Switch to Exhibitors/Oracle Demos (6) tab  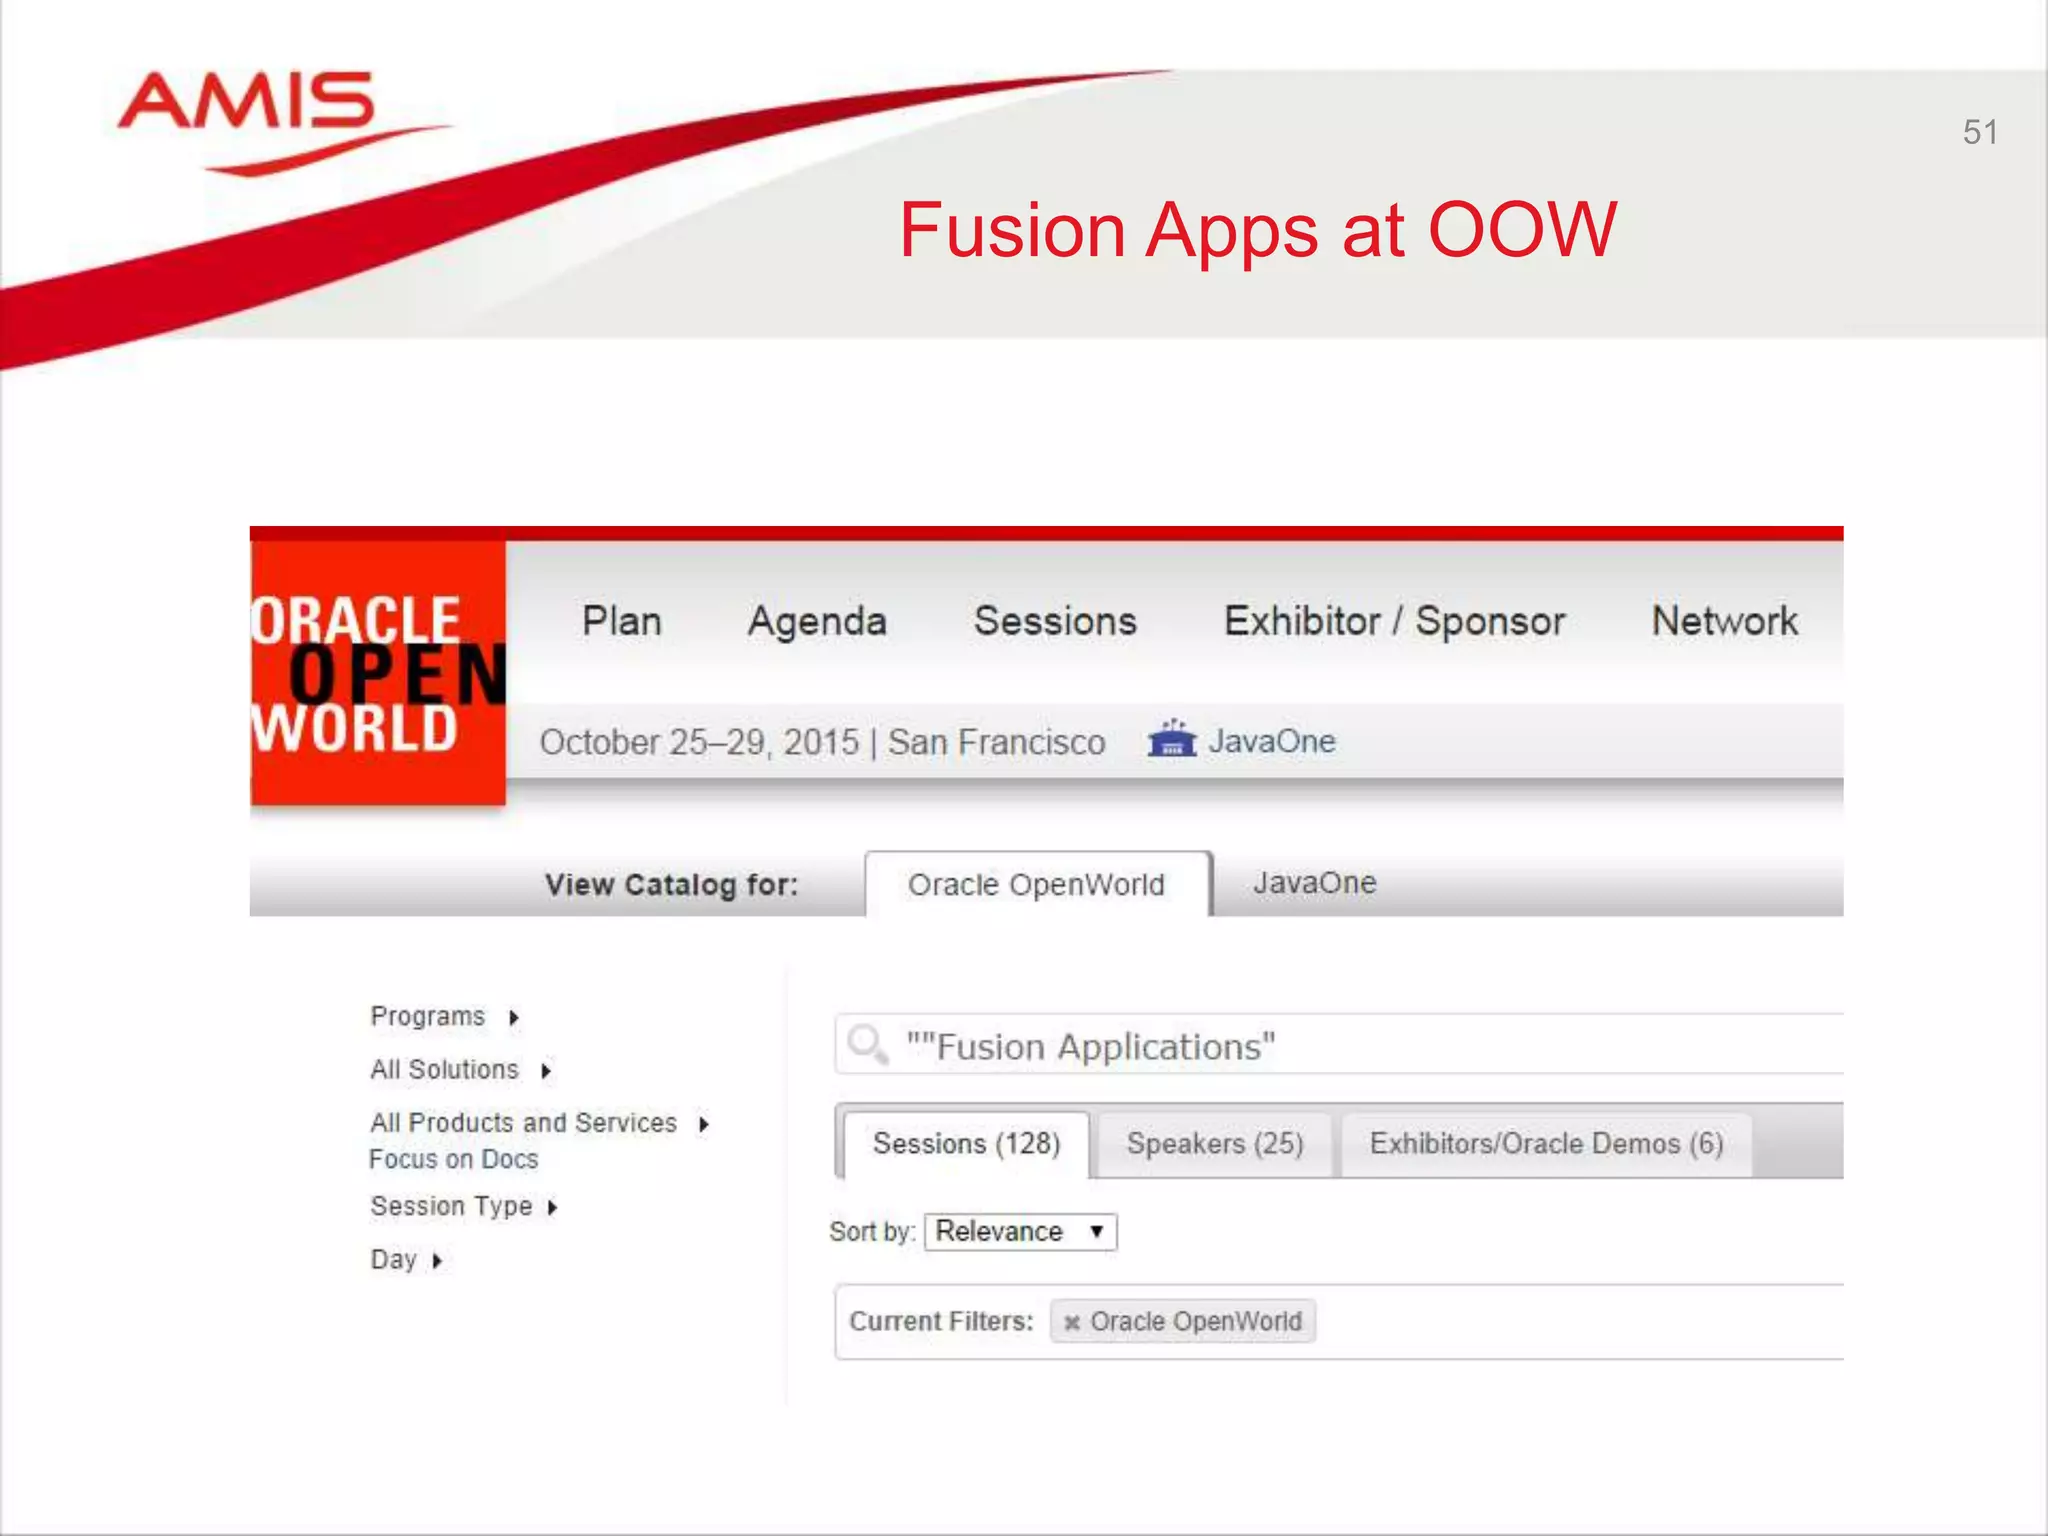1546,1144
